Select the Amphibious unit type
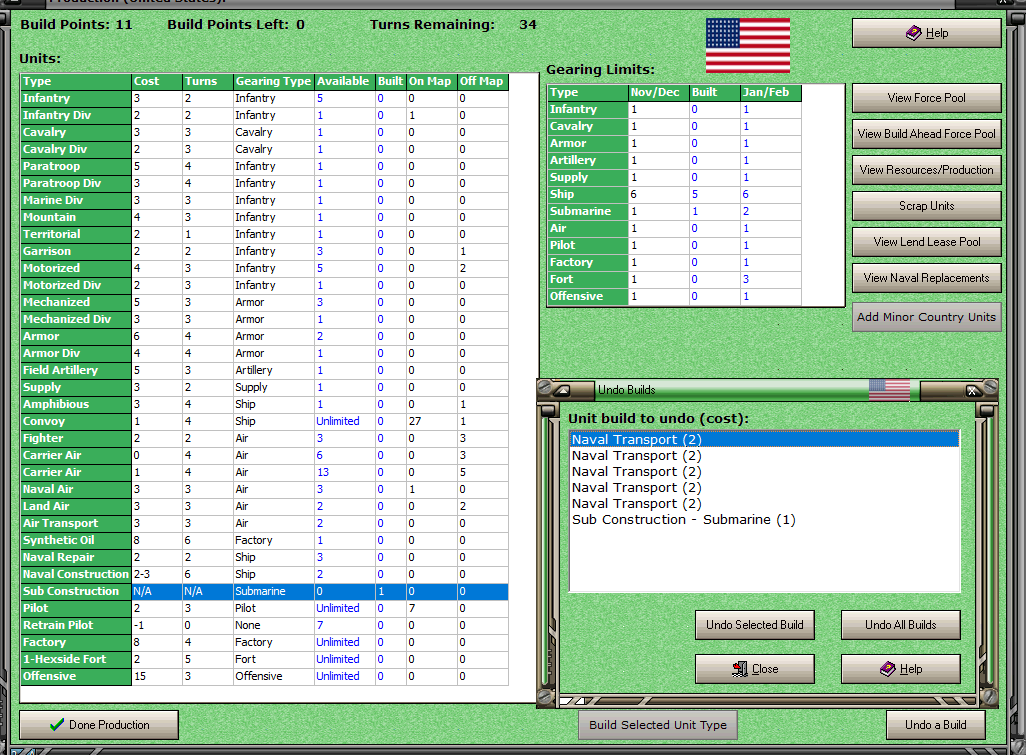The width and height of the screenshot is (1026, 755). 76,404
